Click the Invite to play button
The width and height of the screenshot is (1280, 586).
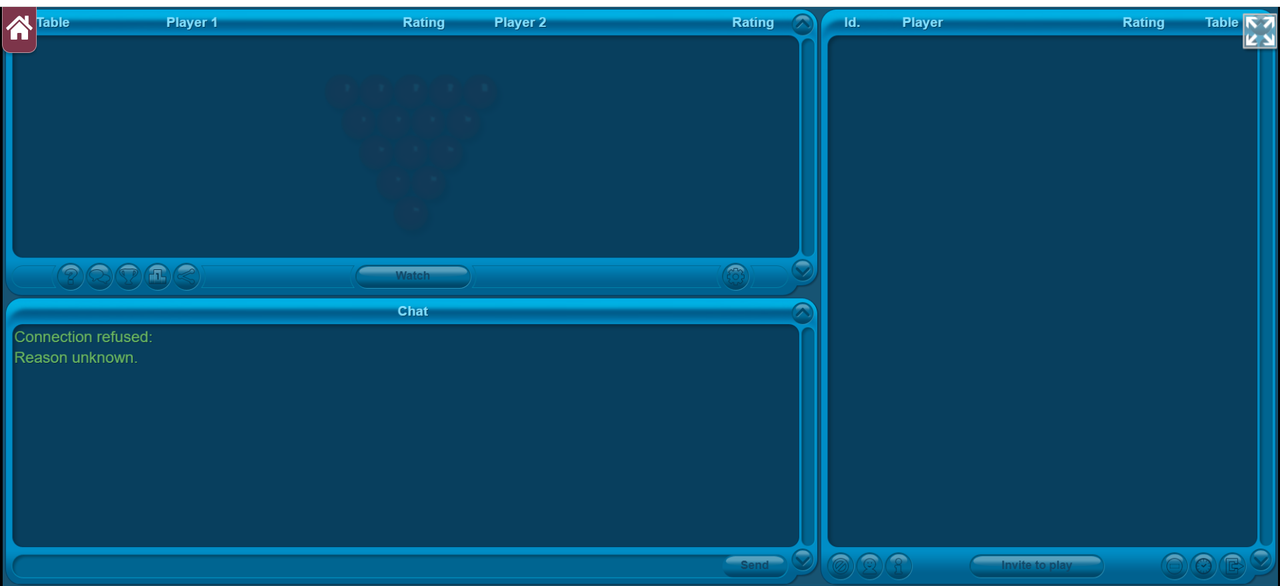pos(1036,566)
